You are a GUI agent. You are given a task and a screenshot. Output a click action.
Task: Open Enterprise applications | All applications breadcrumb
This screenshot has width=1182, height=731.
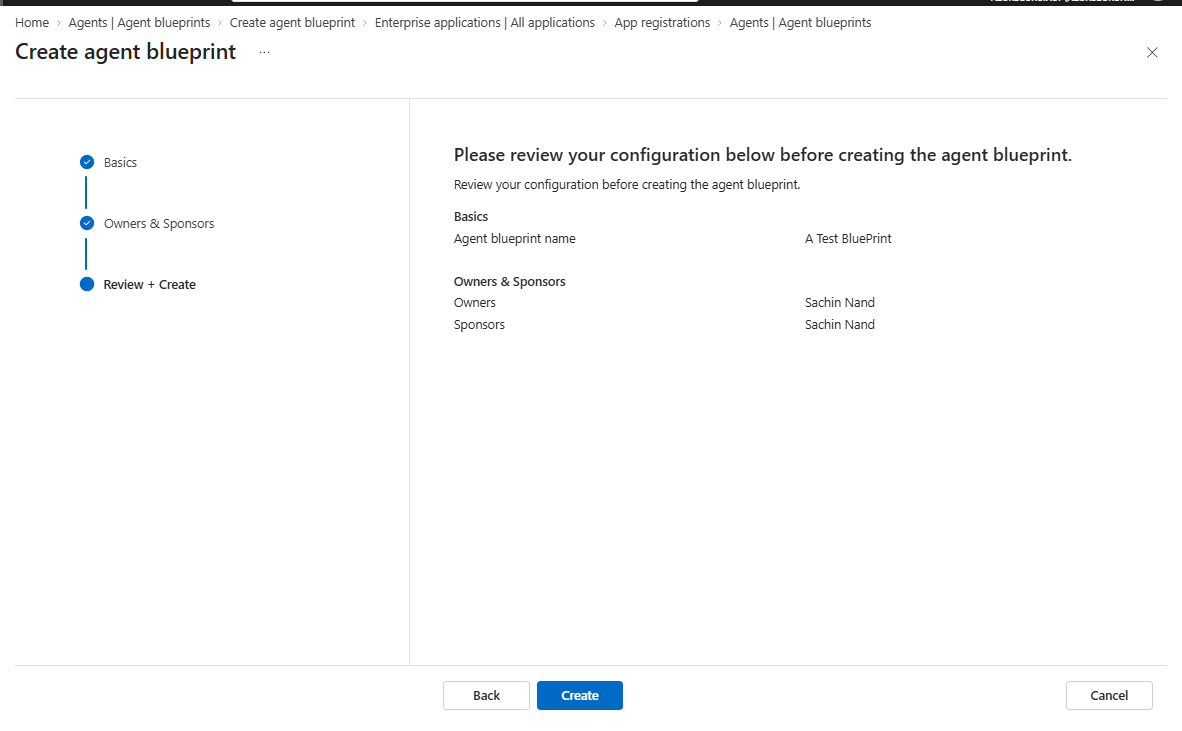click(x=485, y=23)
